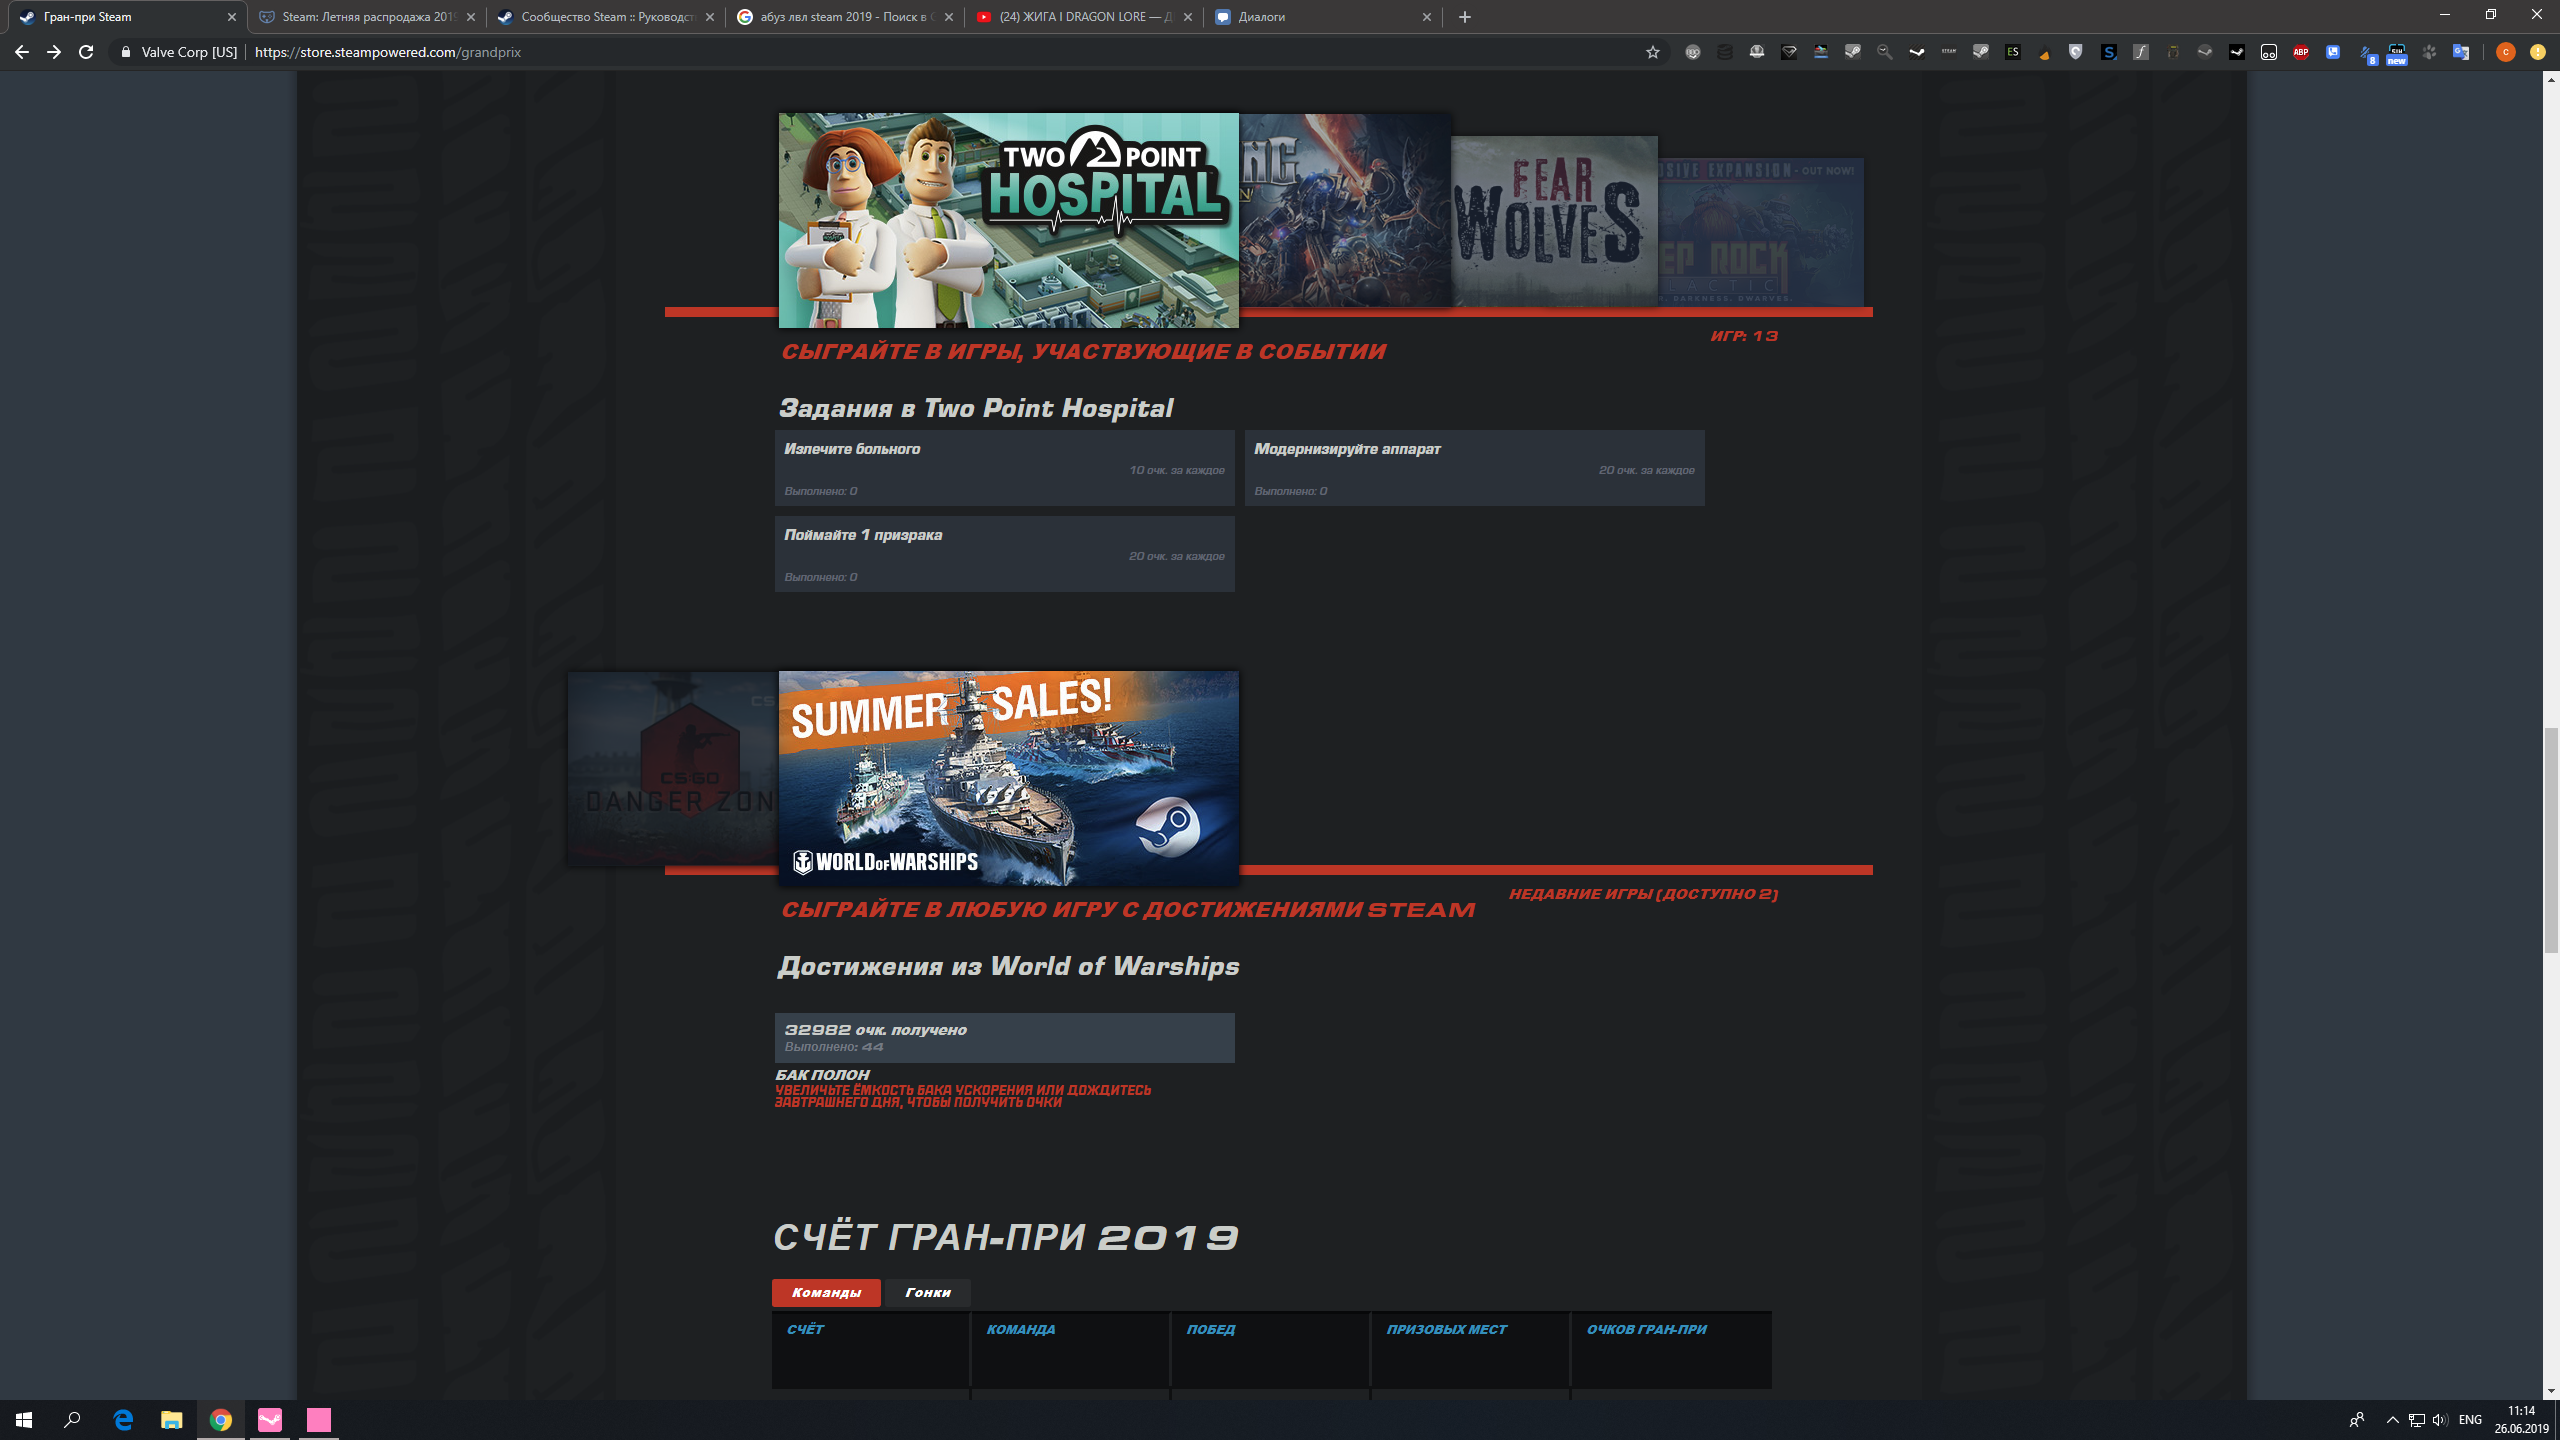
Task: Switch to the 'Сообщество Steam' guide tab
Action: click(606, 17)
